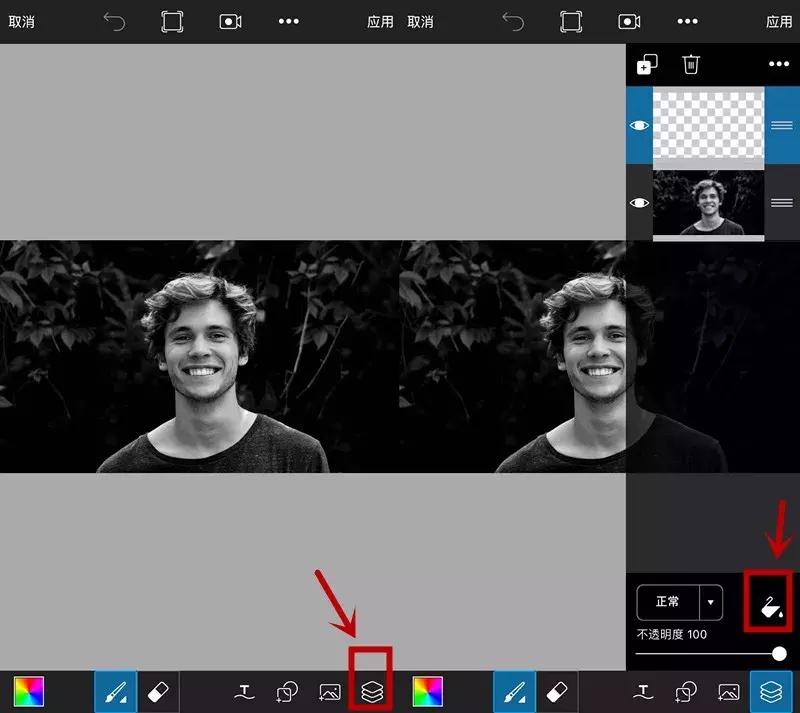The width and height of the screenshot is (800, 713).
Task: Open the layers panel three-dot options menu
Action: click(x=778, y=64)
